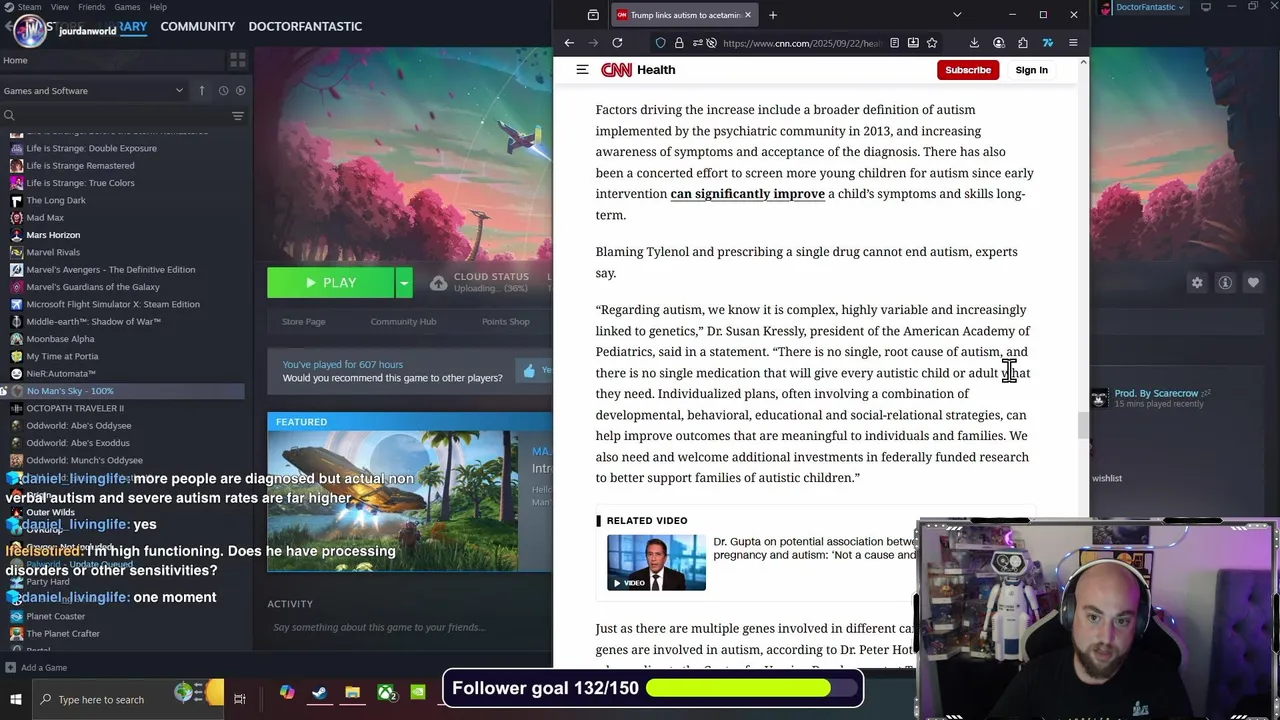This screenshot has width=1280, height=720.
Task: Open Firefox application hamburger menu
Action: (x=1073, y=43)
